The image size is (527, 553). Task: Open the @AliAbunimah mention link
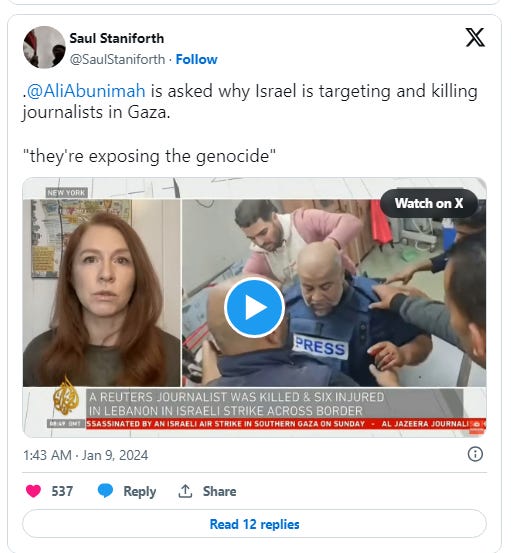point(86,91)
